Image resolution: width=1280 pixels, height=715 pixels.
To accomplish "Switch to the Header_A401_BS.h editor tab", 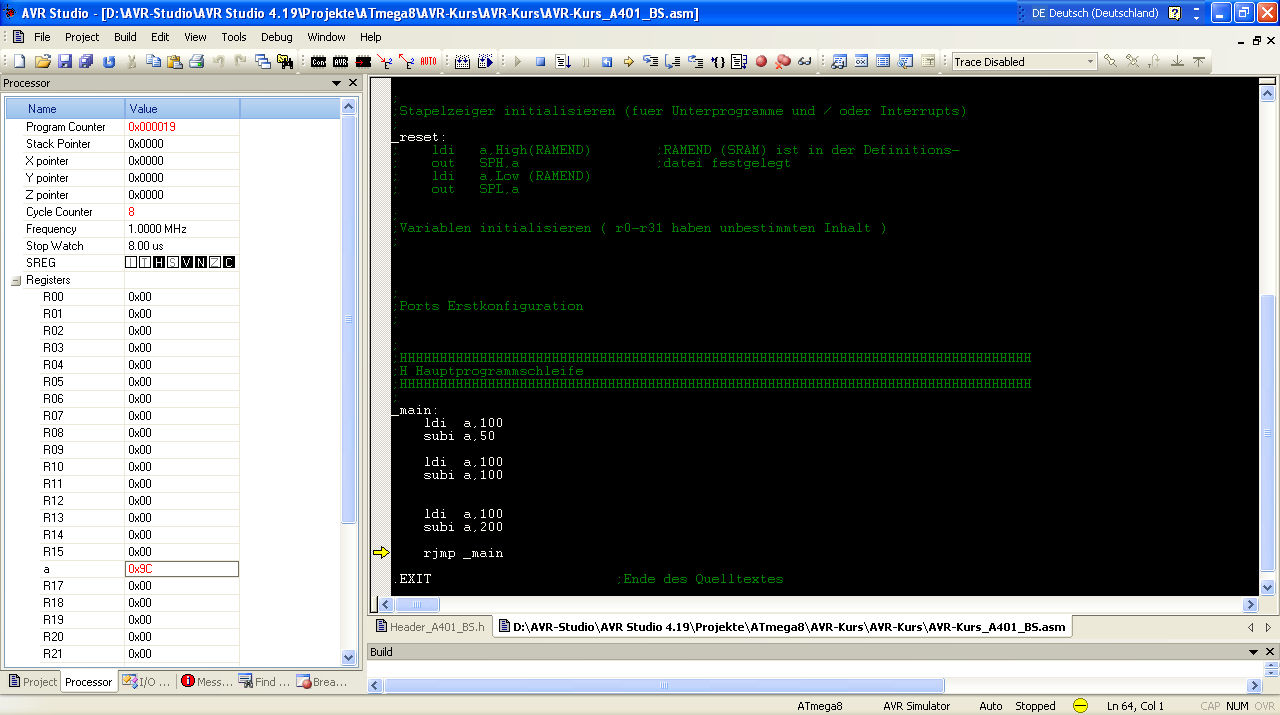I will click(x=430, y=627).
